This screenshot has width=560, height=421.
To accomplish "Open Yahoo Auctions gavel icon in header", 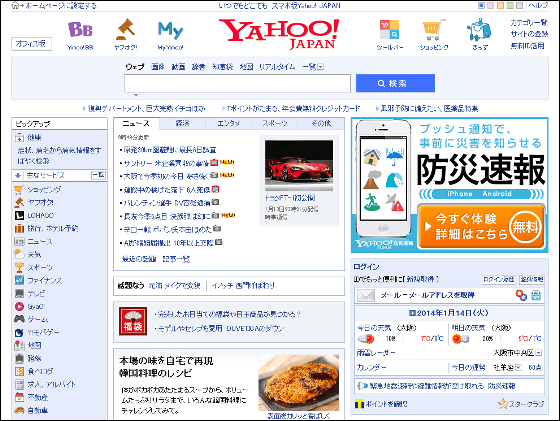I will point(126,30).
